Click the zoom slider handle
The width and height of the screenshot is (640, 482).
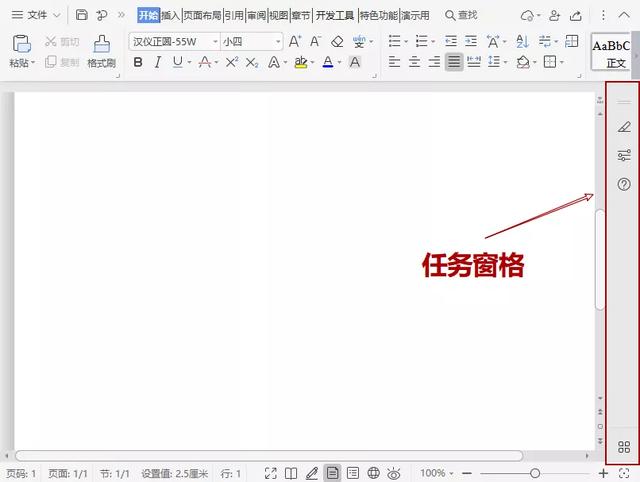[x=535, y=473]
